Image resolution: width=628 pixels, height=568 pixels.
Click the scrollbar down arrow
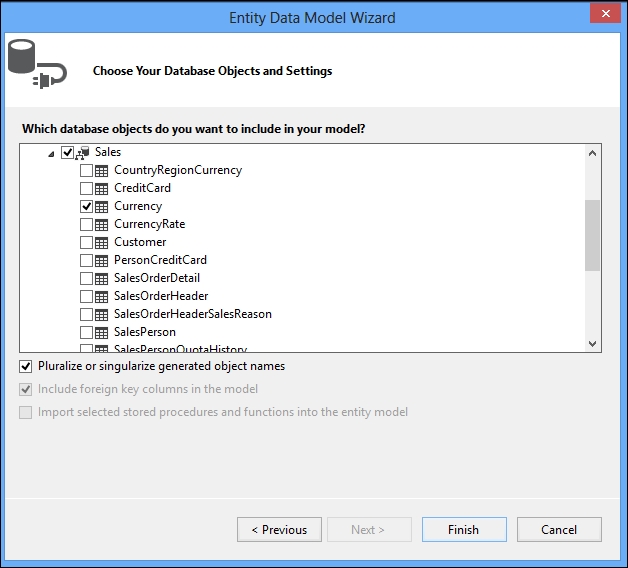592,343
